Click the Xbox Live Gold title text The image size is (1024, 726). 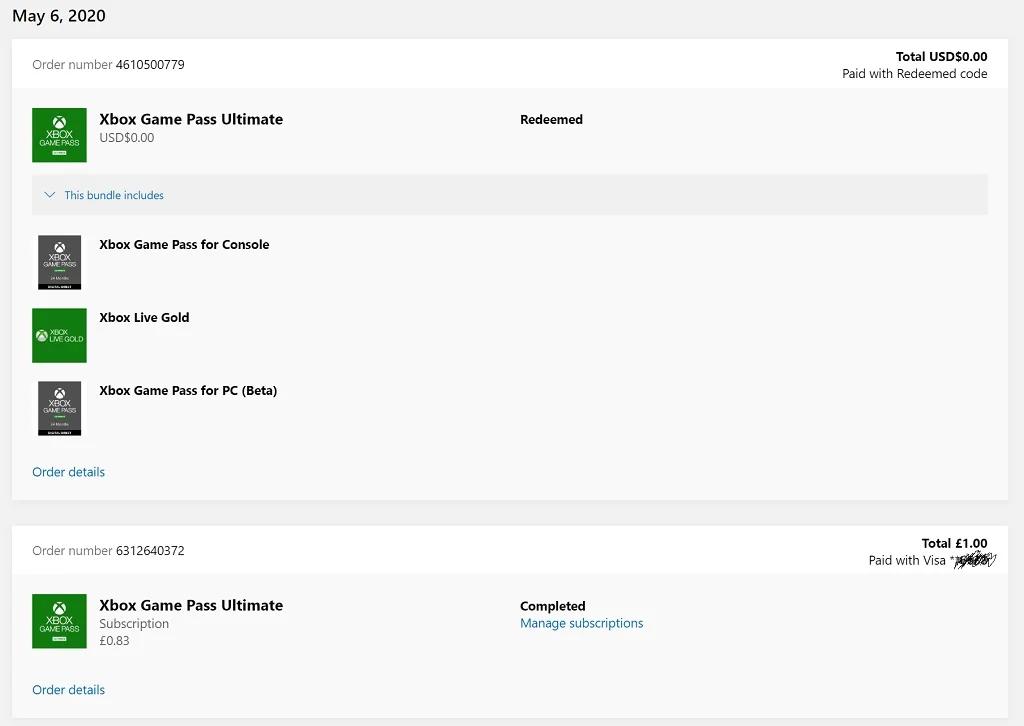pyautogui.click(x=144, y=318)
